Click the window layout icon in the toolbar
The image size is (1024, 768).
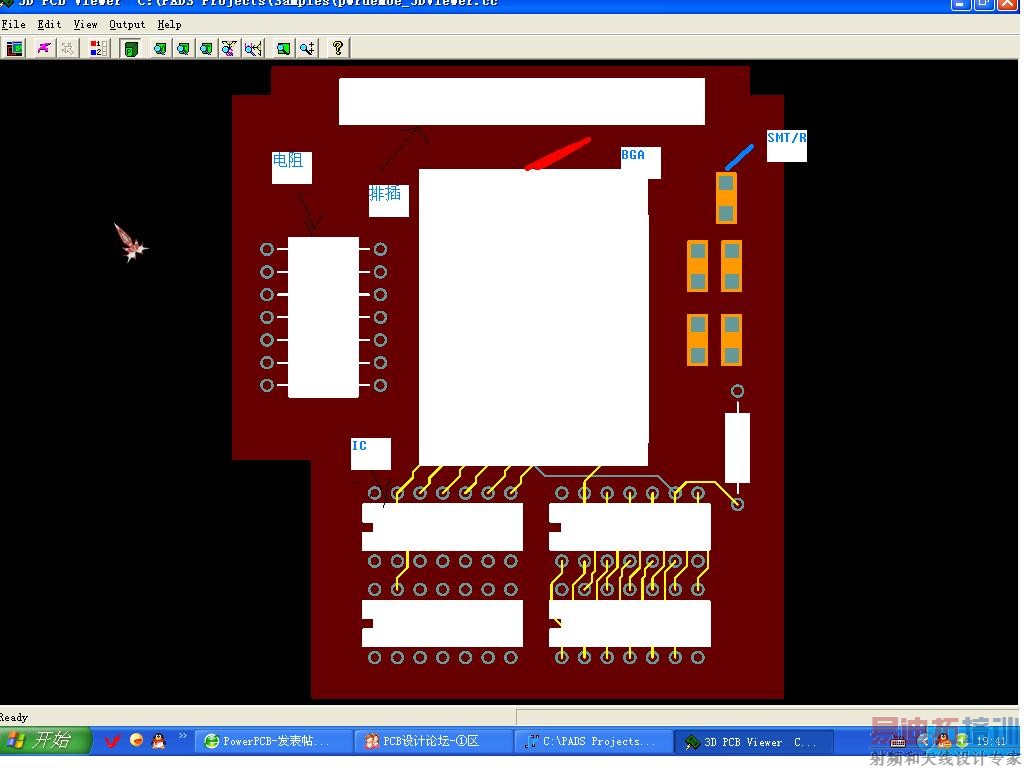(14, 48)
